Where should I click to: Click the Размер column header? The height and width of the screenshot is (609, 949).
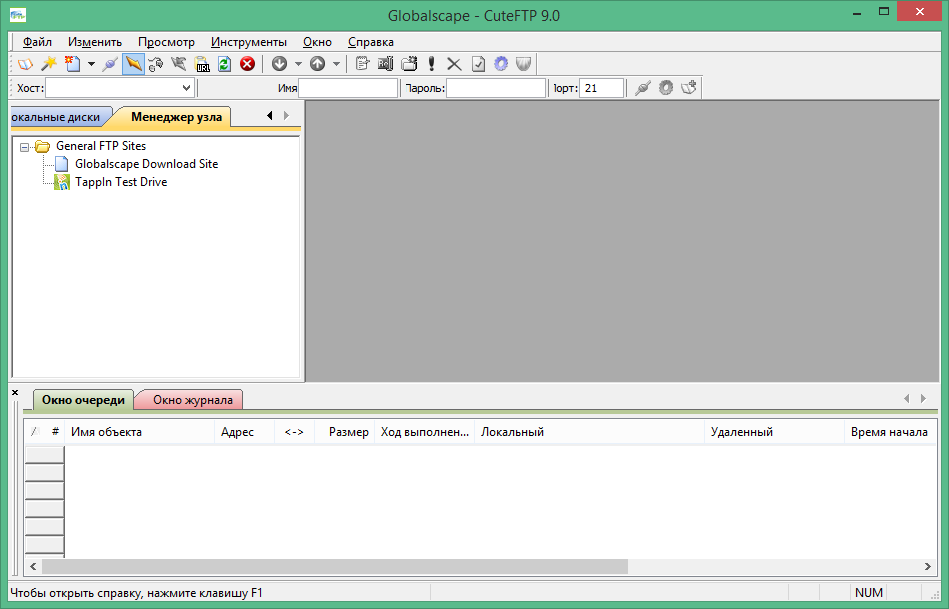point(344,432)
